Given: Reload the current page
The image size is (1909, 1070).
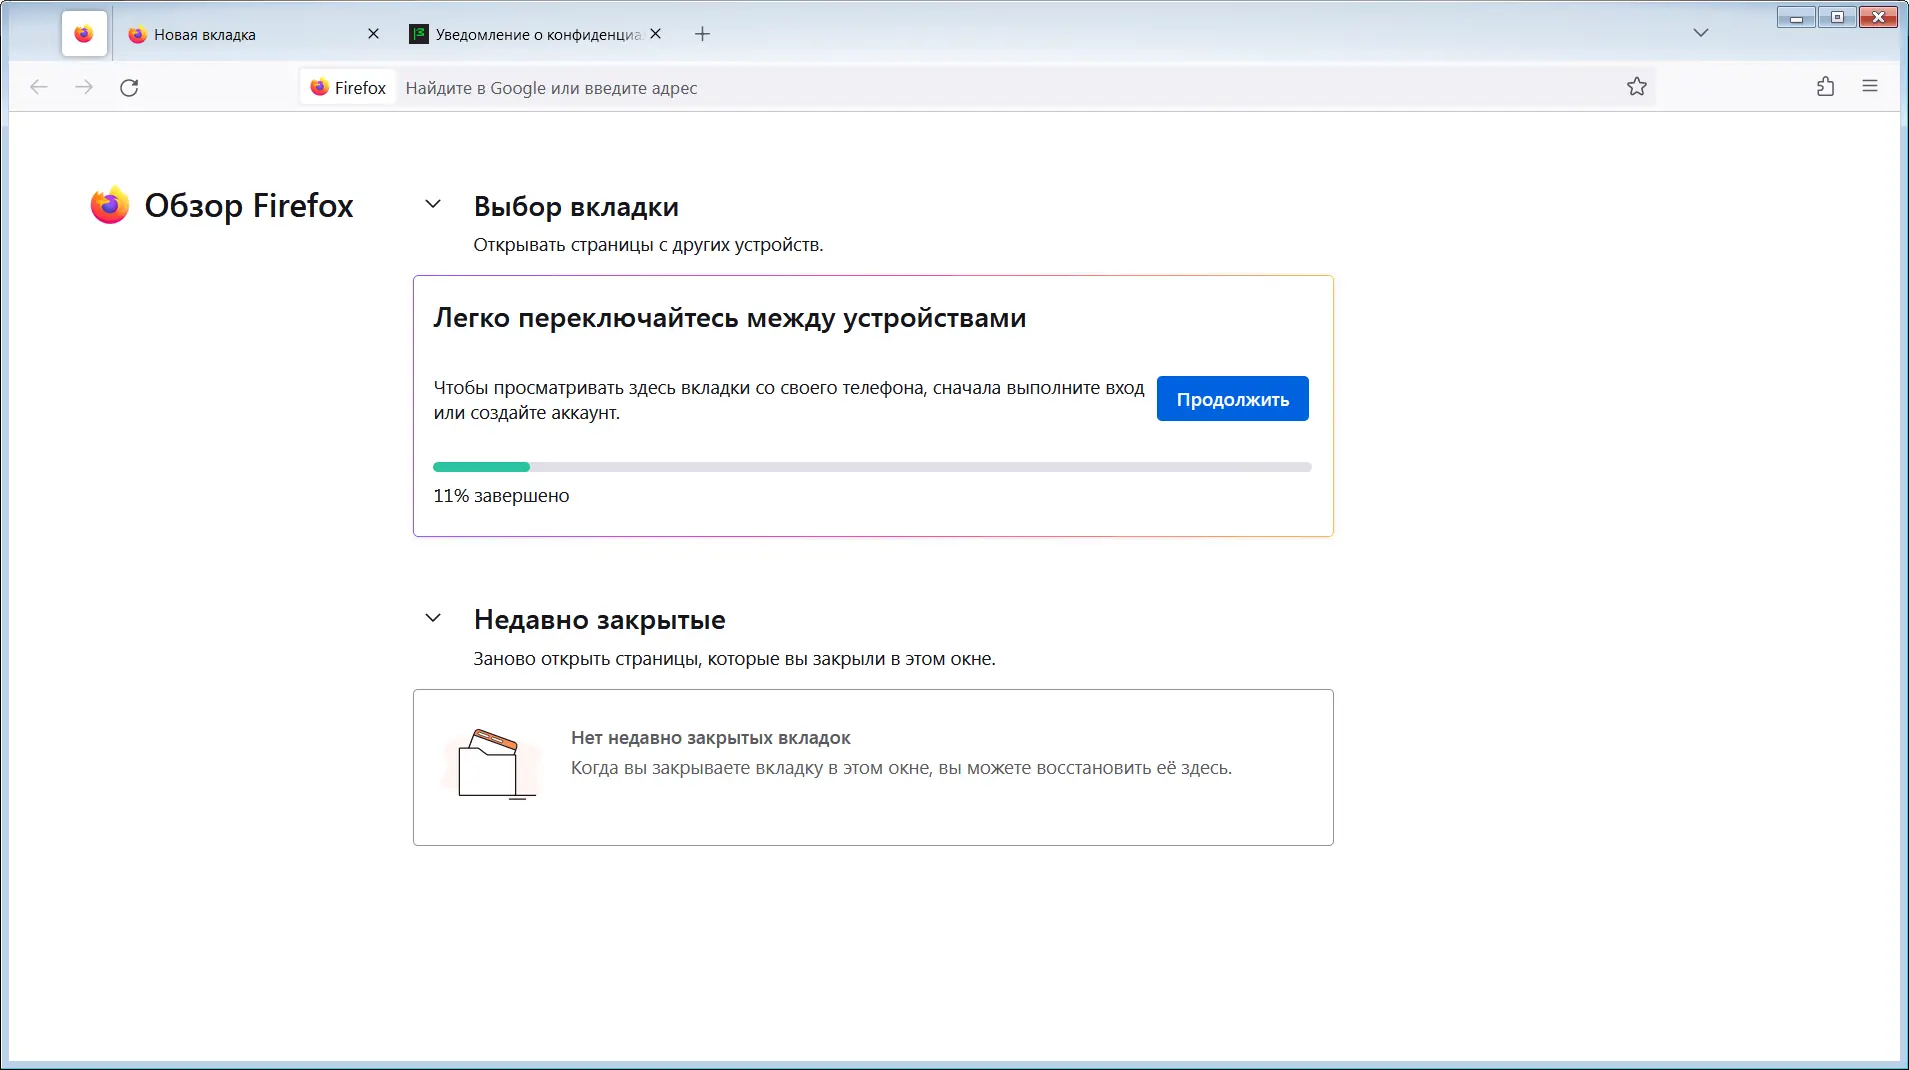Looking at the screenshot, I should click(x=129, y=87).
